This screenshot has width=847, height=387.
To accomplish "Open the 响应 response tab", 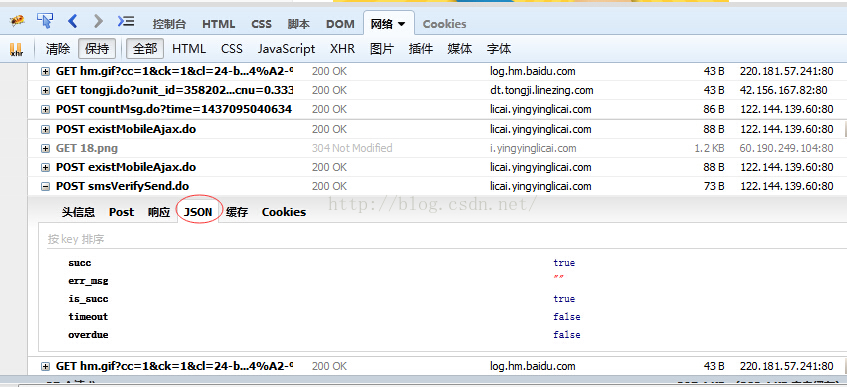I will (x=159, y=212).
